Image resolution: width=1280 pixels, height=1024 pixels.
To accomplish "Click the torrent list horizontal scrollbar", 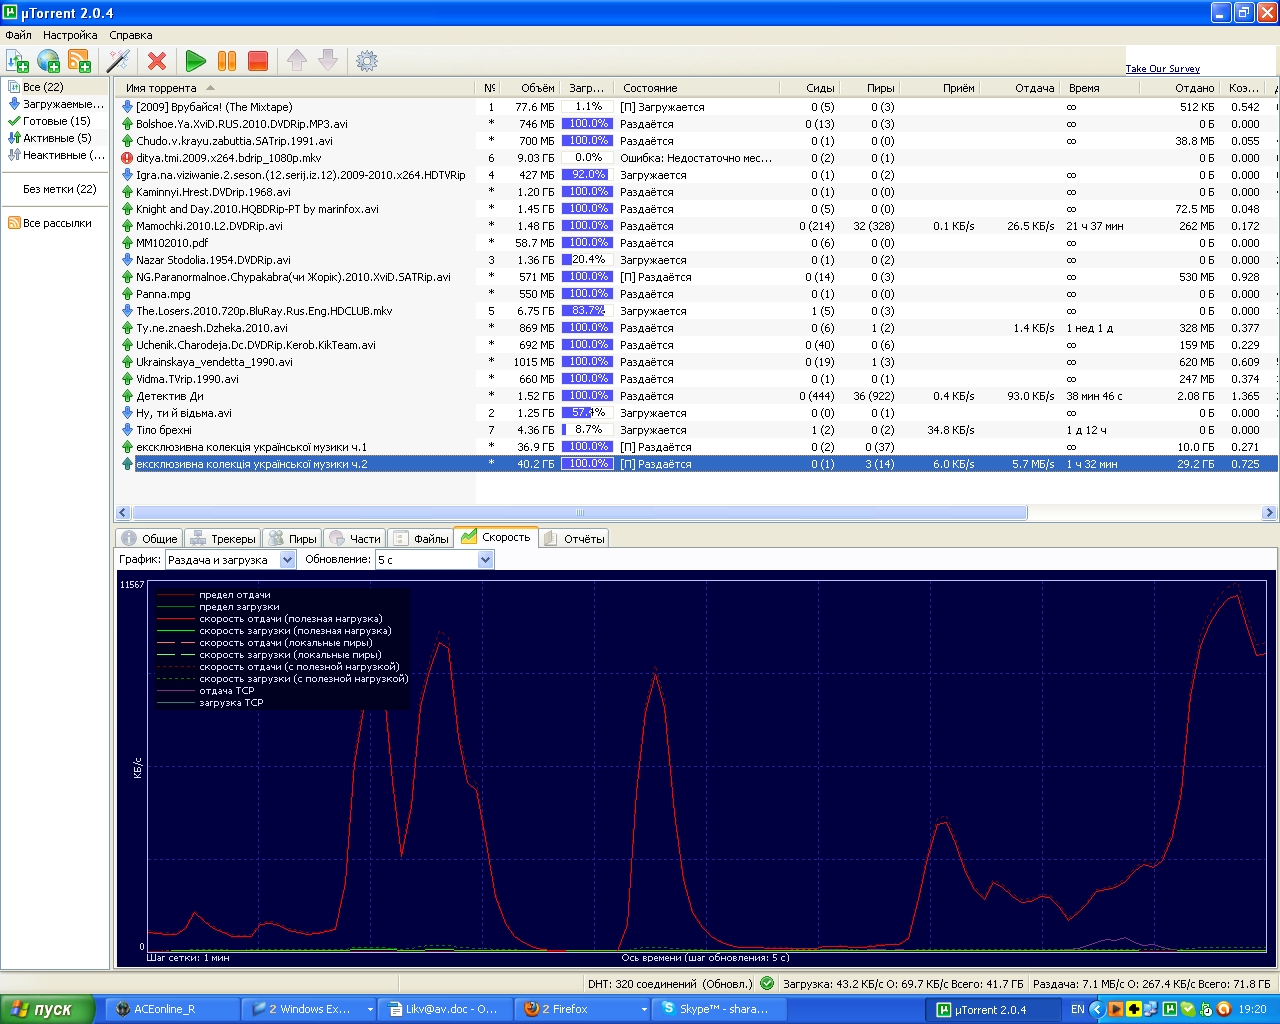I will tap(579, 513).
